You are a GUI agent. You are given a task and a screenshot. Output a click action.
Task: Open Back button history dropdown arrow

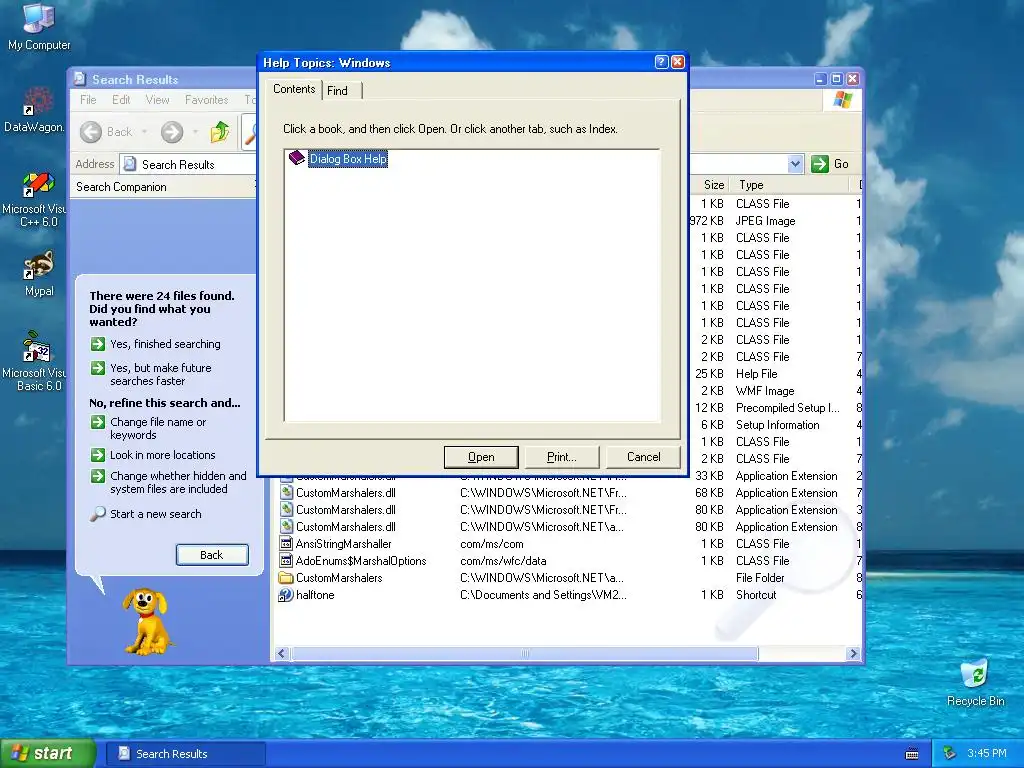144,132
